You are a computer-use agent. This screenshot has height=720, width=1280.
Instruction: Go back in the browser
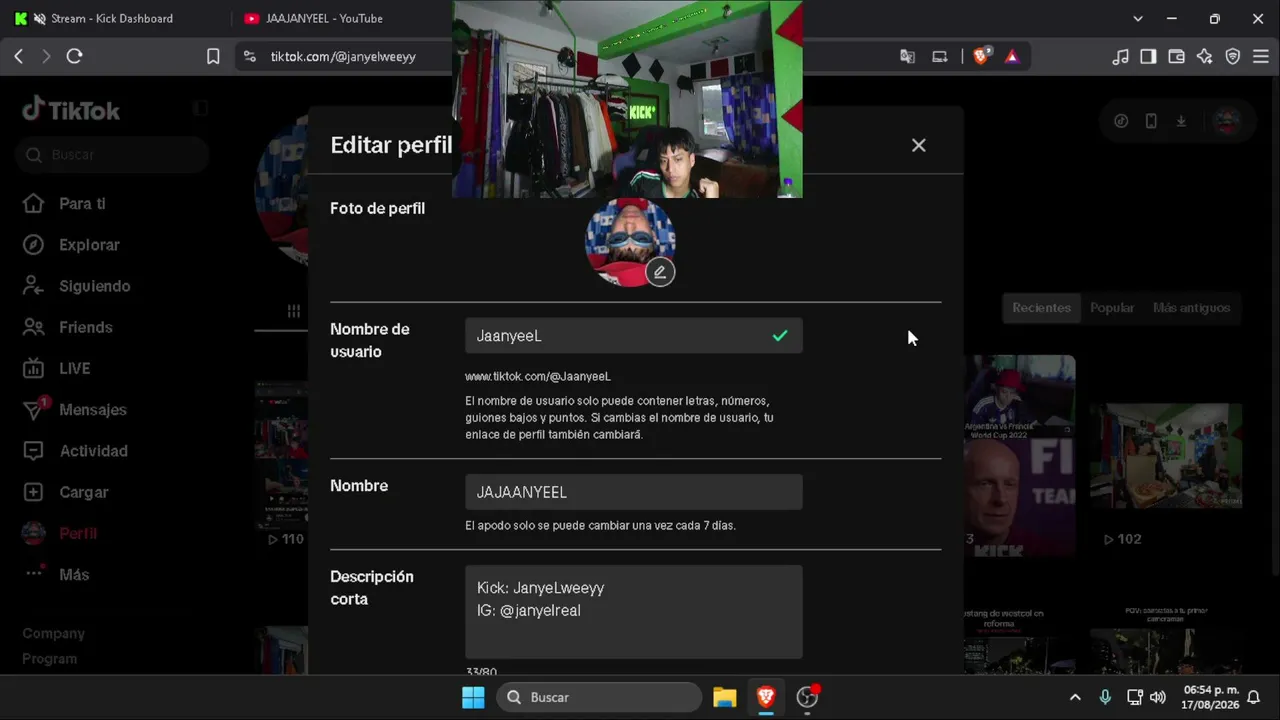point(19,57)
